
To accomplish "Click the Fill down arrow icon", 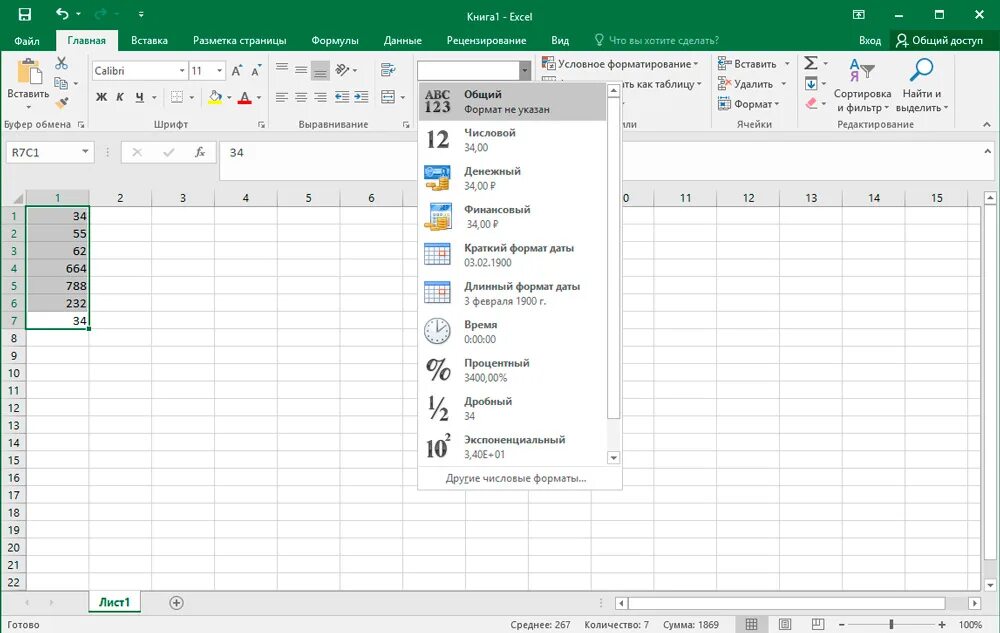I will coord(811,84).
